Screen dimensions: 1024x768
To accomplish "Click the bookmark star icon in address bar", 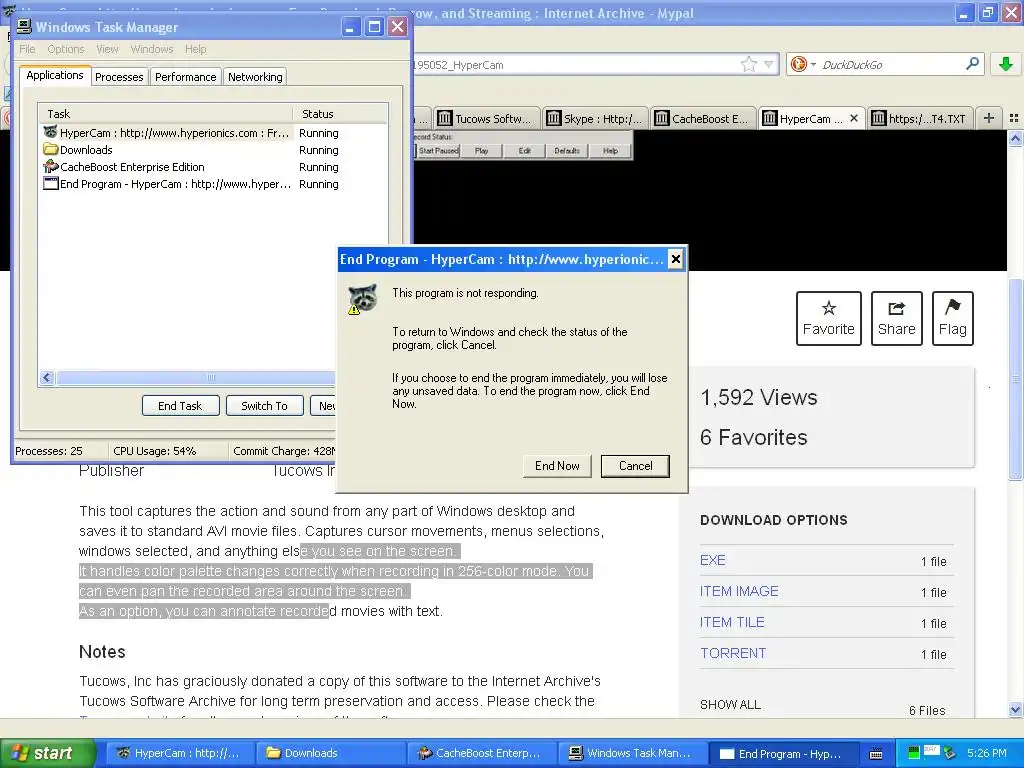I will coord(748,64).
